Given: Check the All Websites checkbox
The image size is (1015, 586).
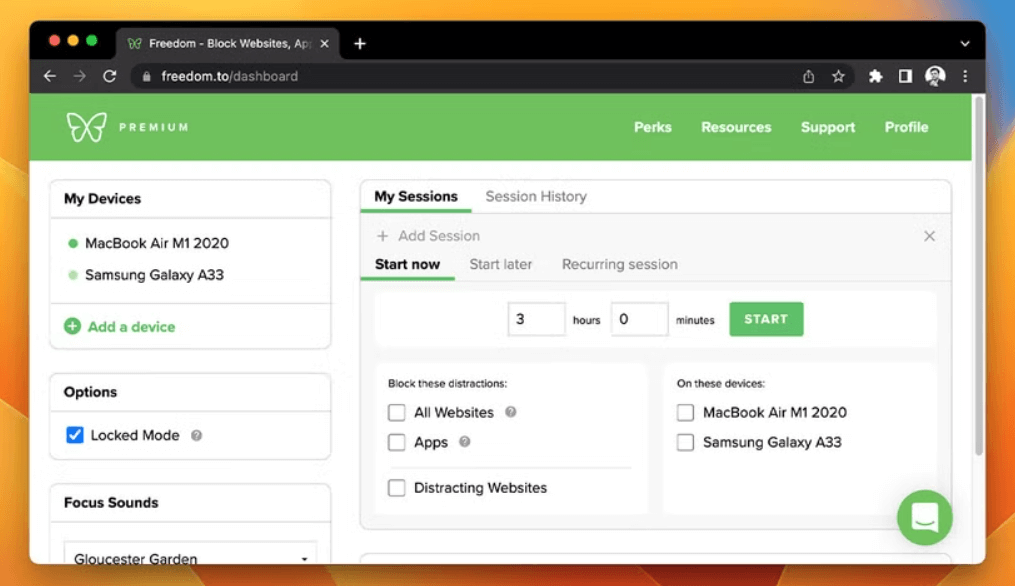Looking at the screenshot, I should pos(396,412).
